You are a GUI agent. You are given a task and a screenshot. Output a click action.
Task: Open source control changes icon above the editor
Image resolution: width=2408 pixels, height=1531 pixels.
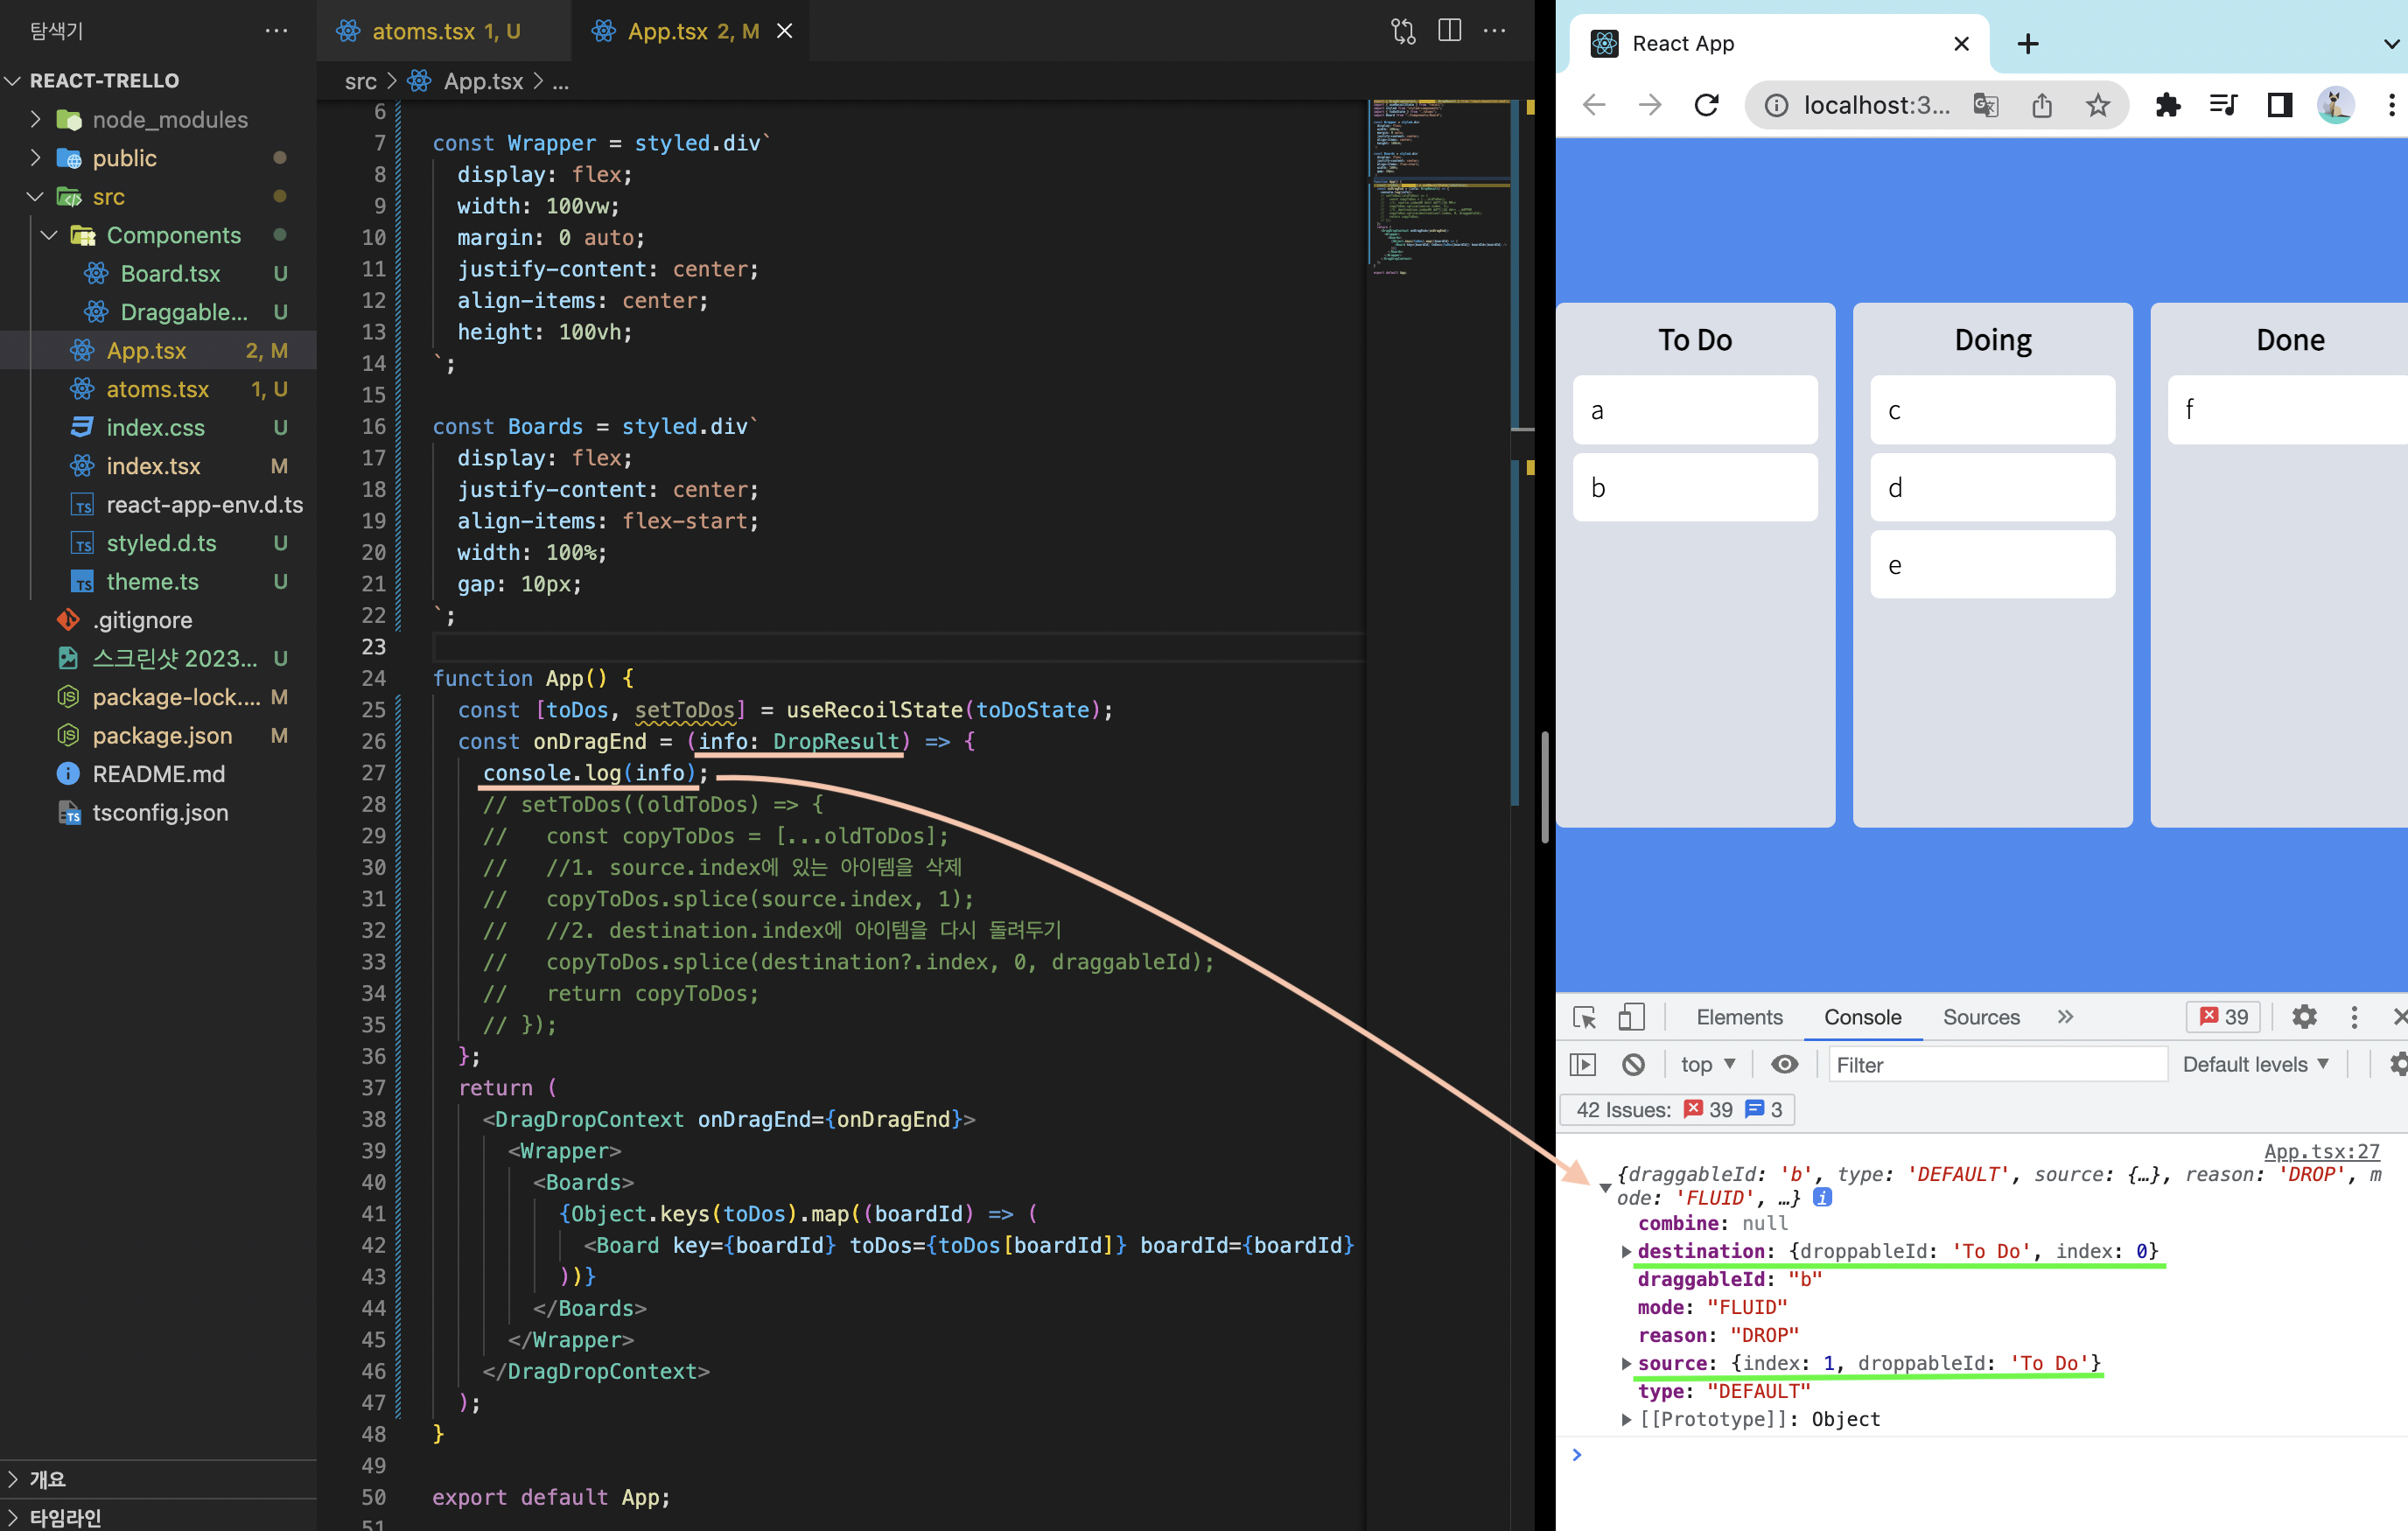1403,31
